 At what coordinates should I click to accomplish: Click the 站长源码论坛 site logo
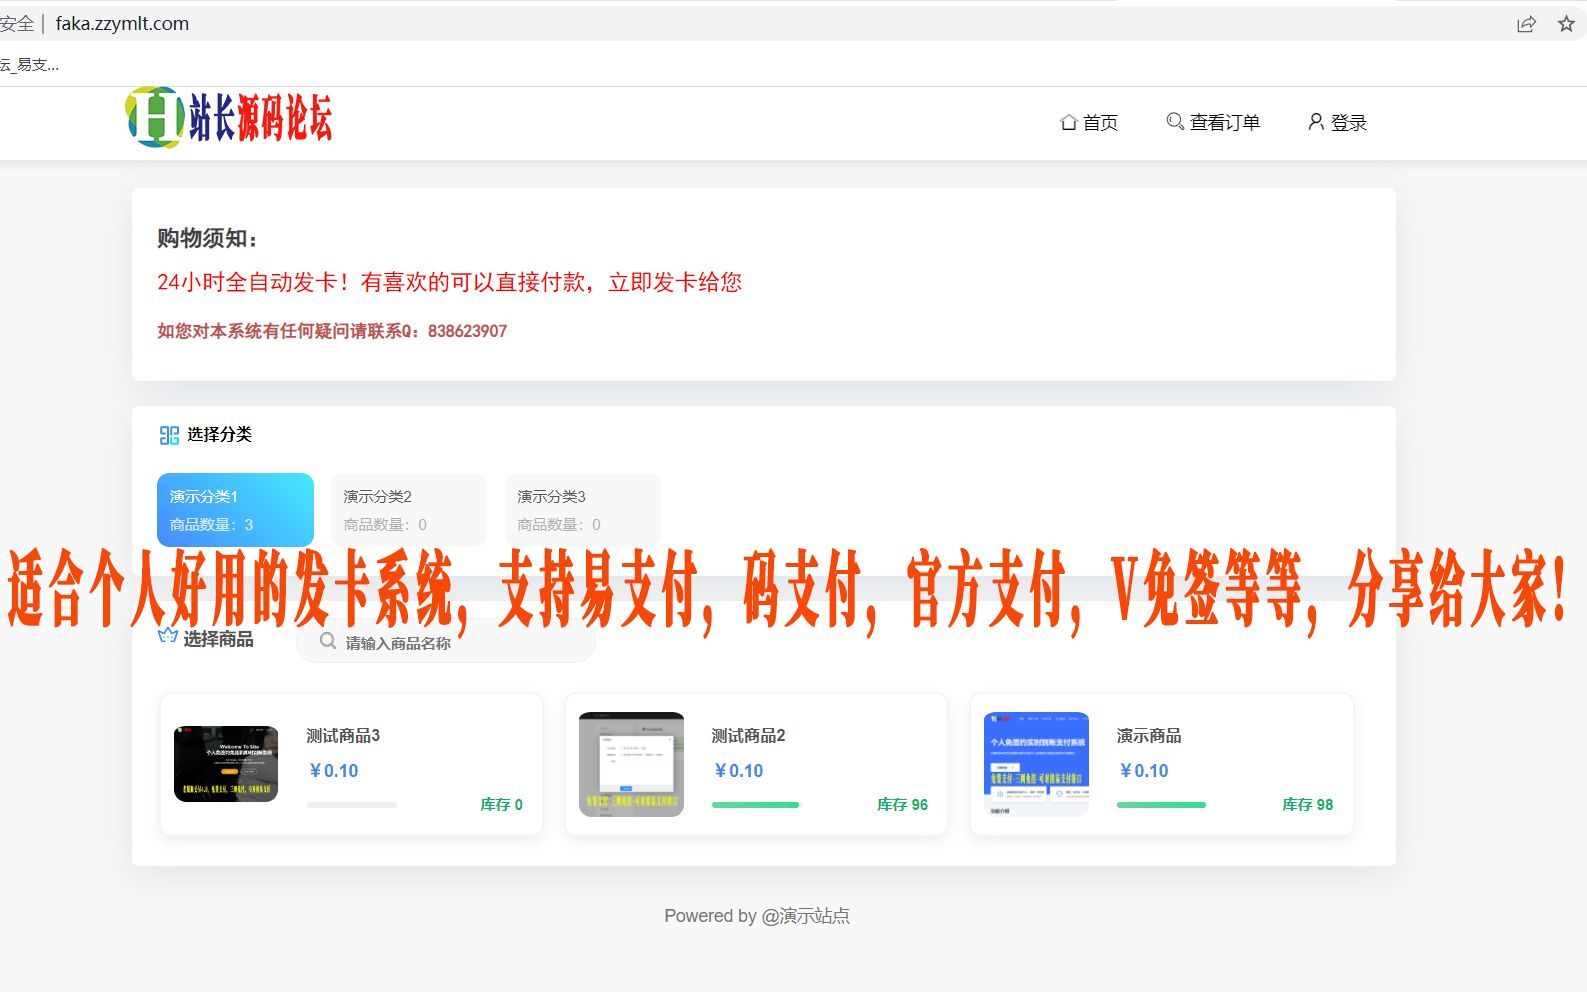tap(229, 118)
